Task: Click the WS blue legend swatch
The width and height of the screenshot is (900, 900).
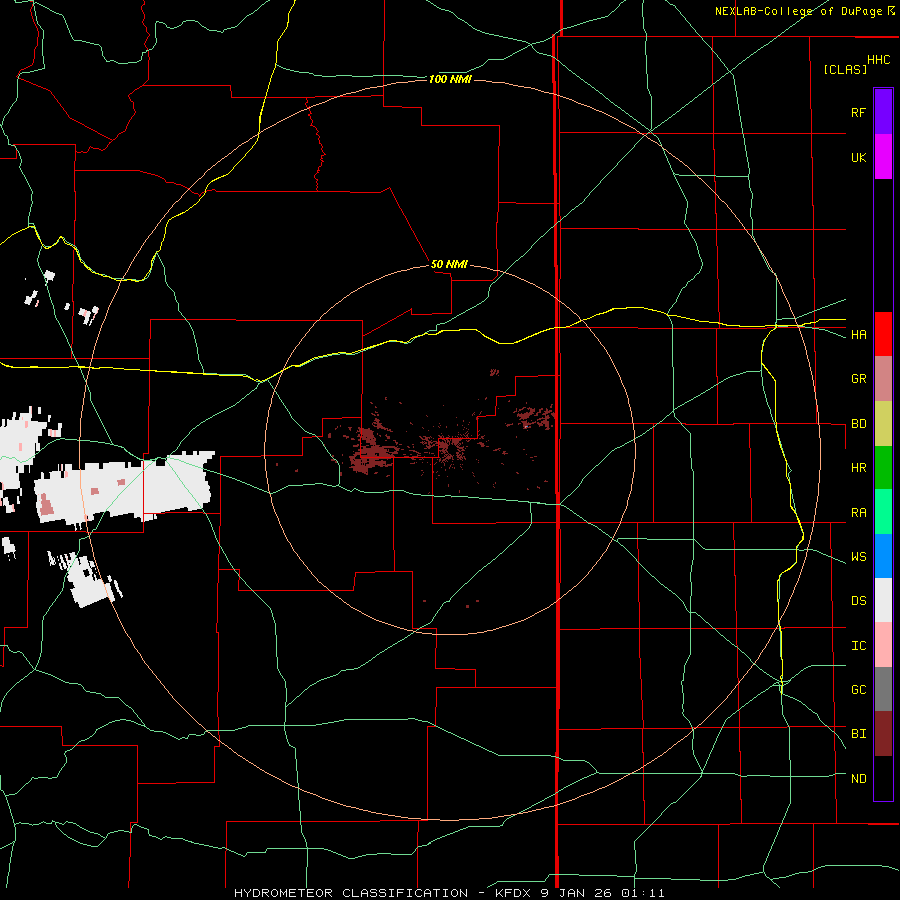Action: tap(883, 556)
